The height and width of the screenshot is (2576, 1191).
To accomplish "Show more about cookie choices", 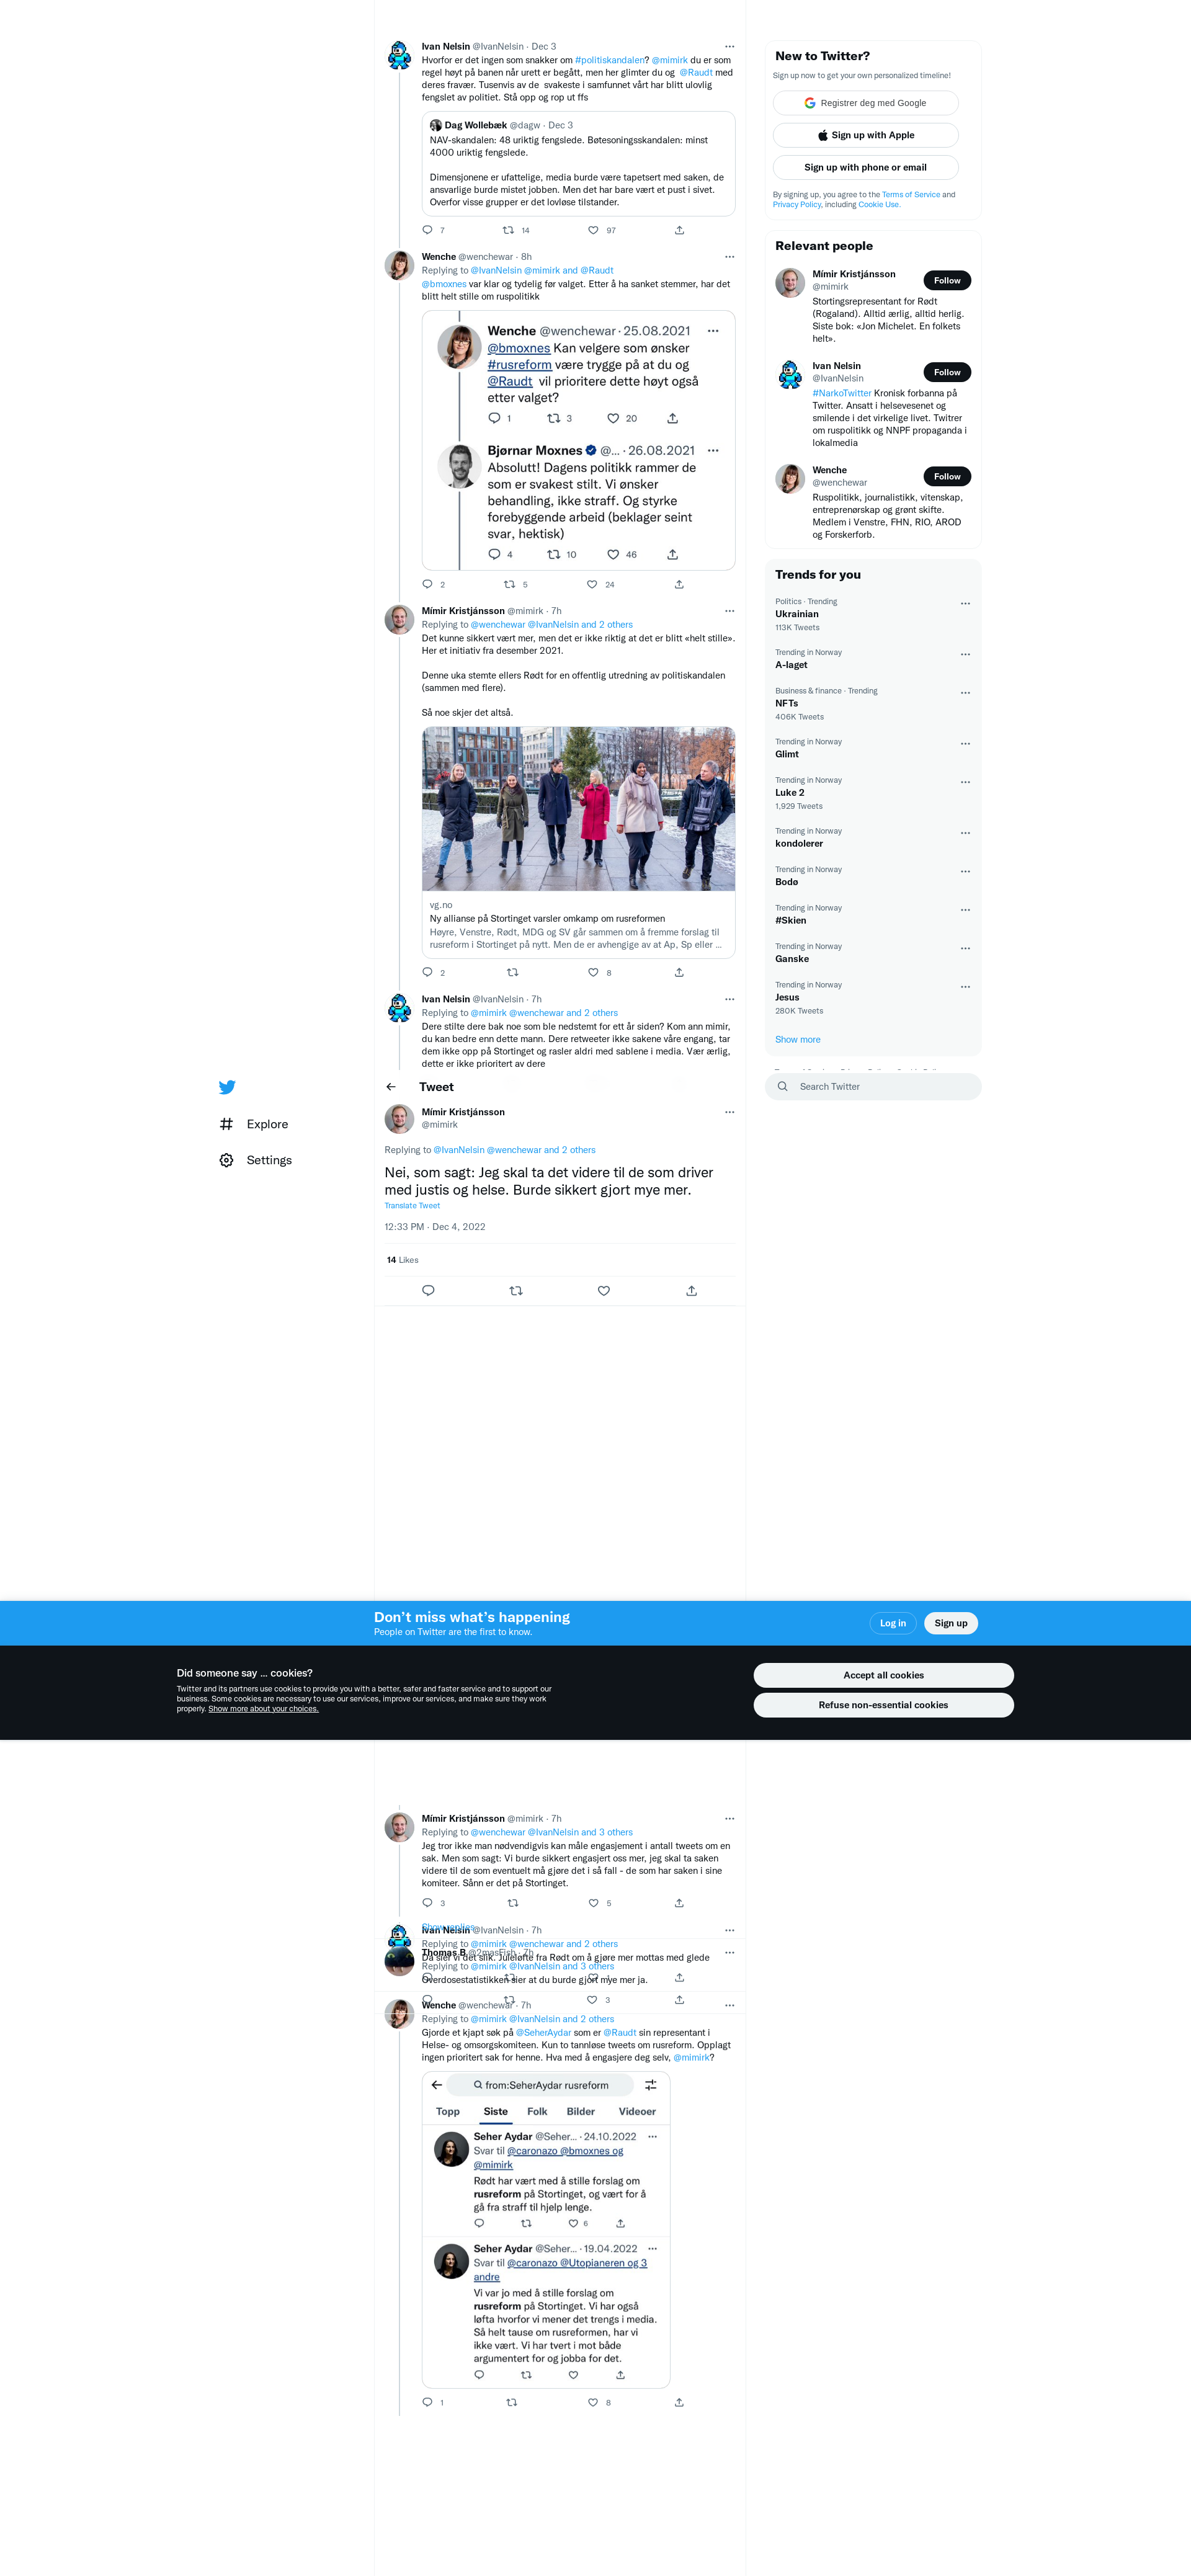I will [x=263, y=1709].
